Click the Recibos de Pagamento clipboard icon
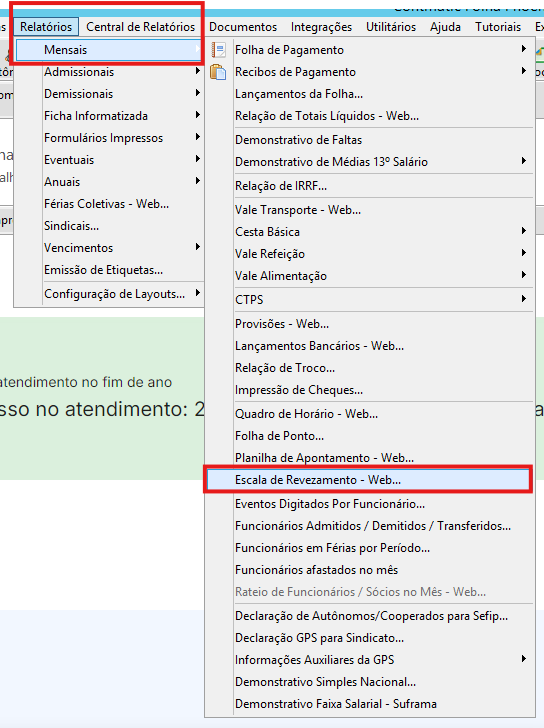The height and width of the screenshot is (728, 544). pos(218,72)
